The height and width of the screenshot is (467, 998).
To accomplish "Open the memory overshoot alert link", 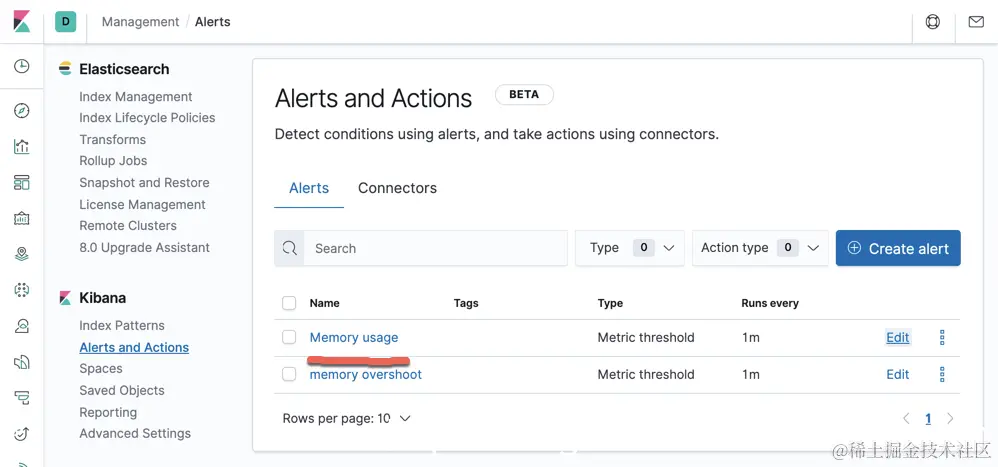I will (x=365, y=374).
